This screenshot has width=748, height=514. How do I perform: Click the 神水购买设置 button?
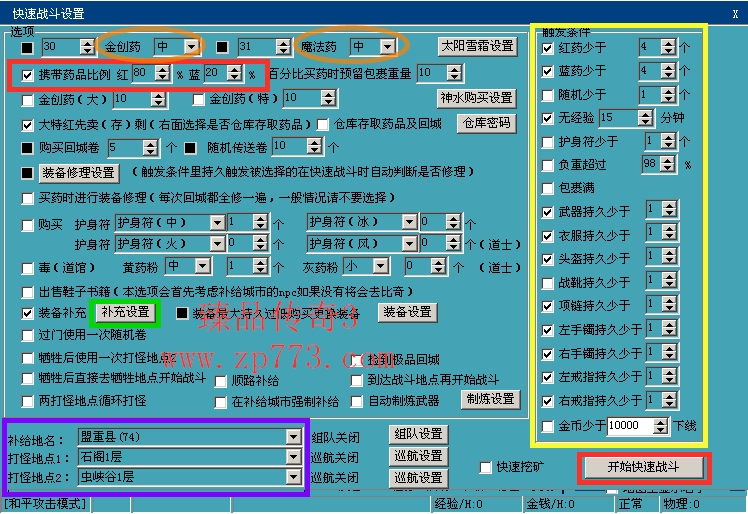click(x=476, y=98)
